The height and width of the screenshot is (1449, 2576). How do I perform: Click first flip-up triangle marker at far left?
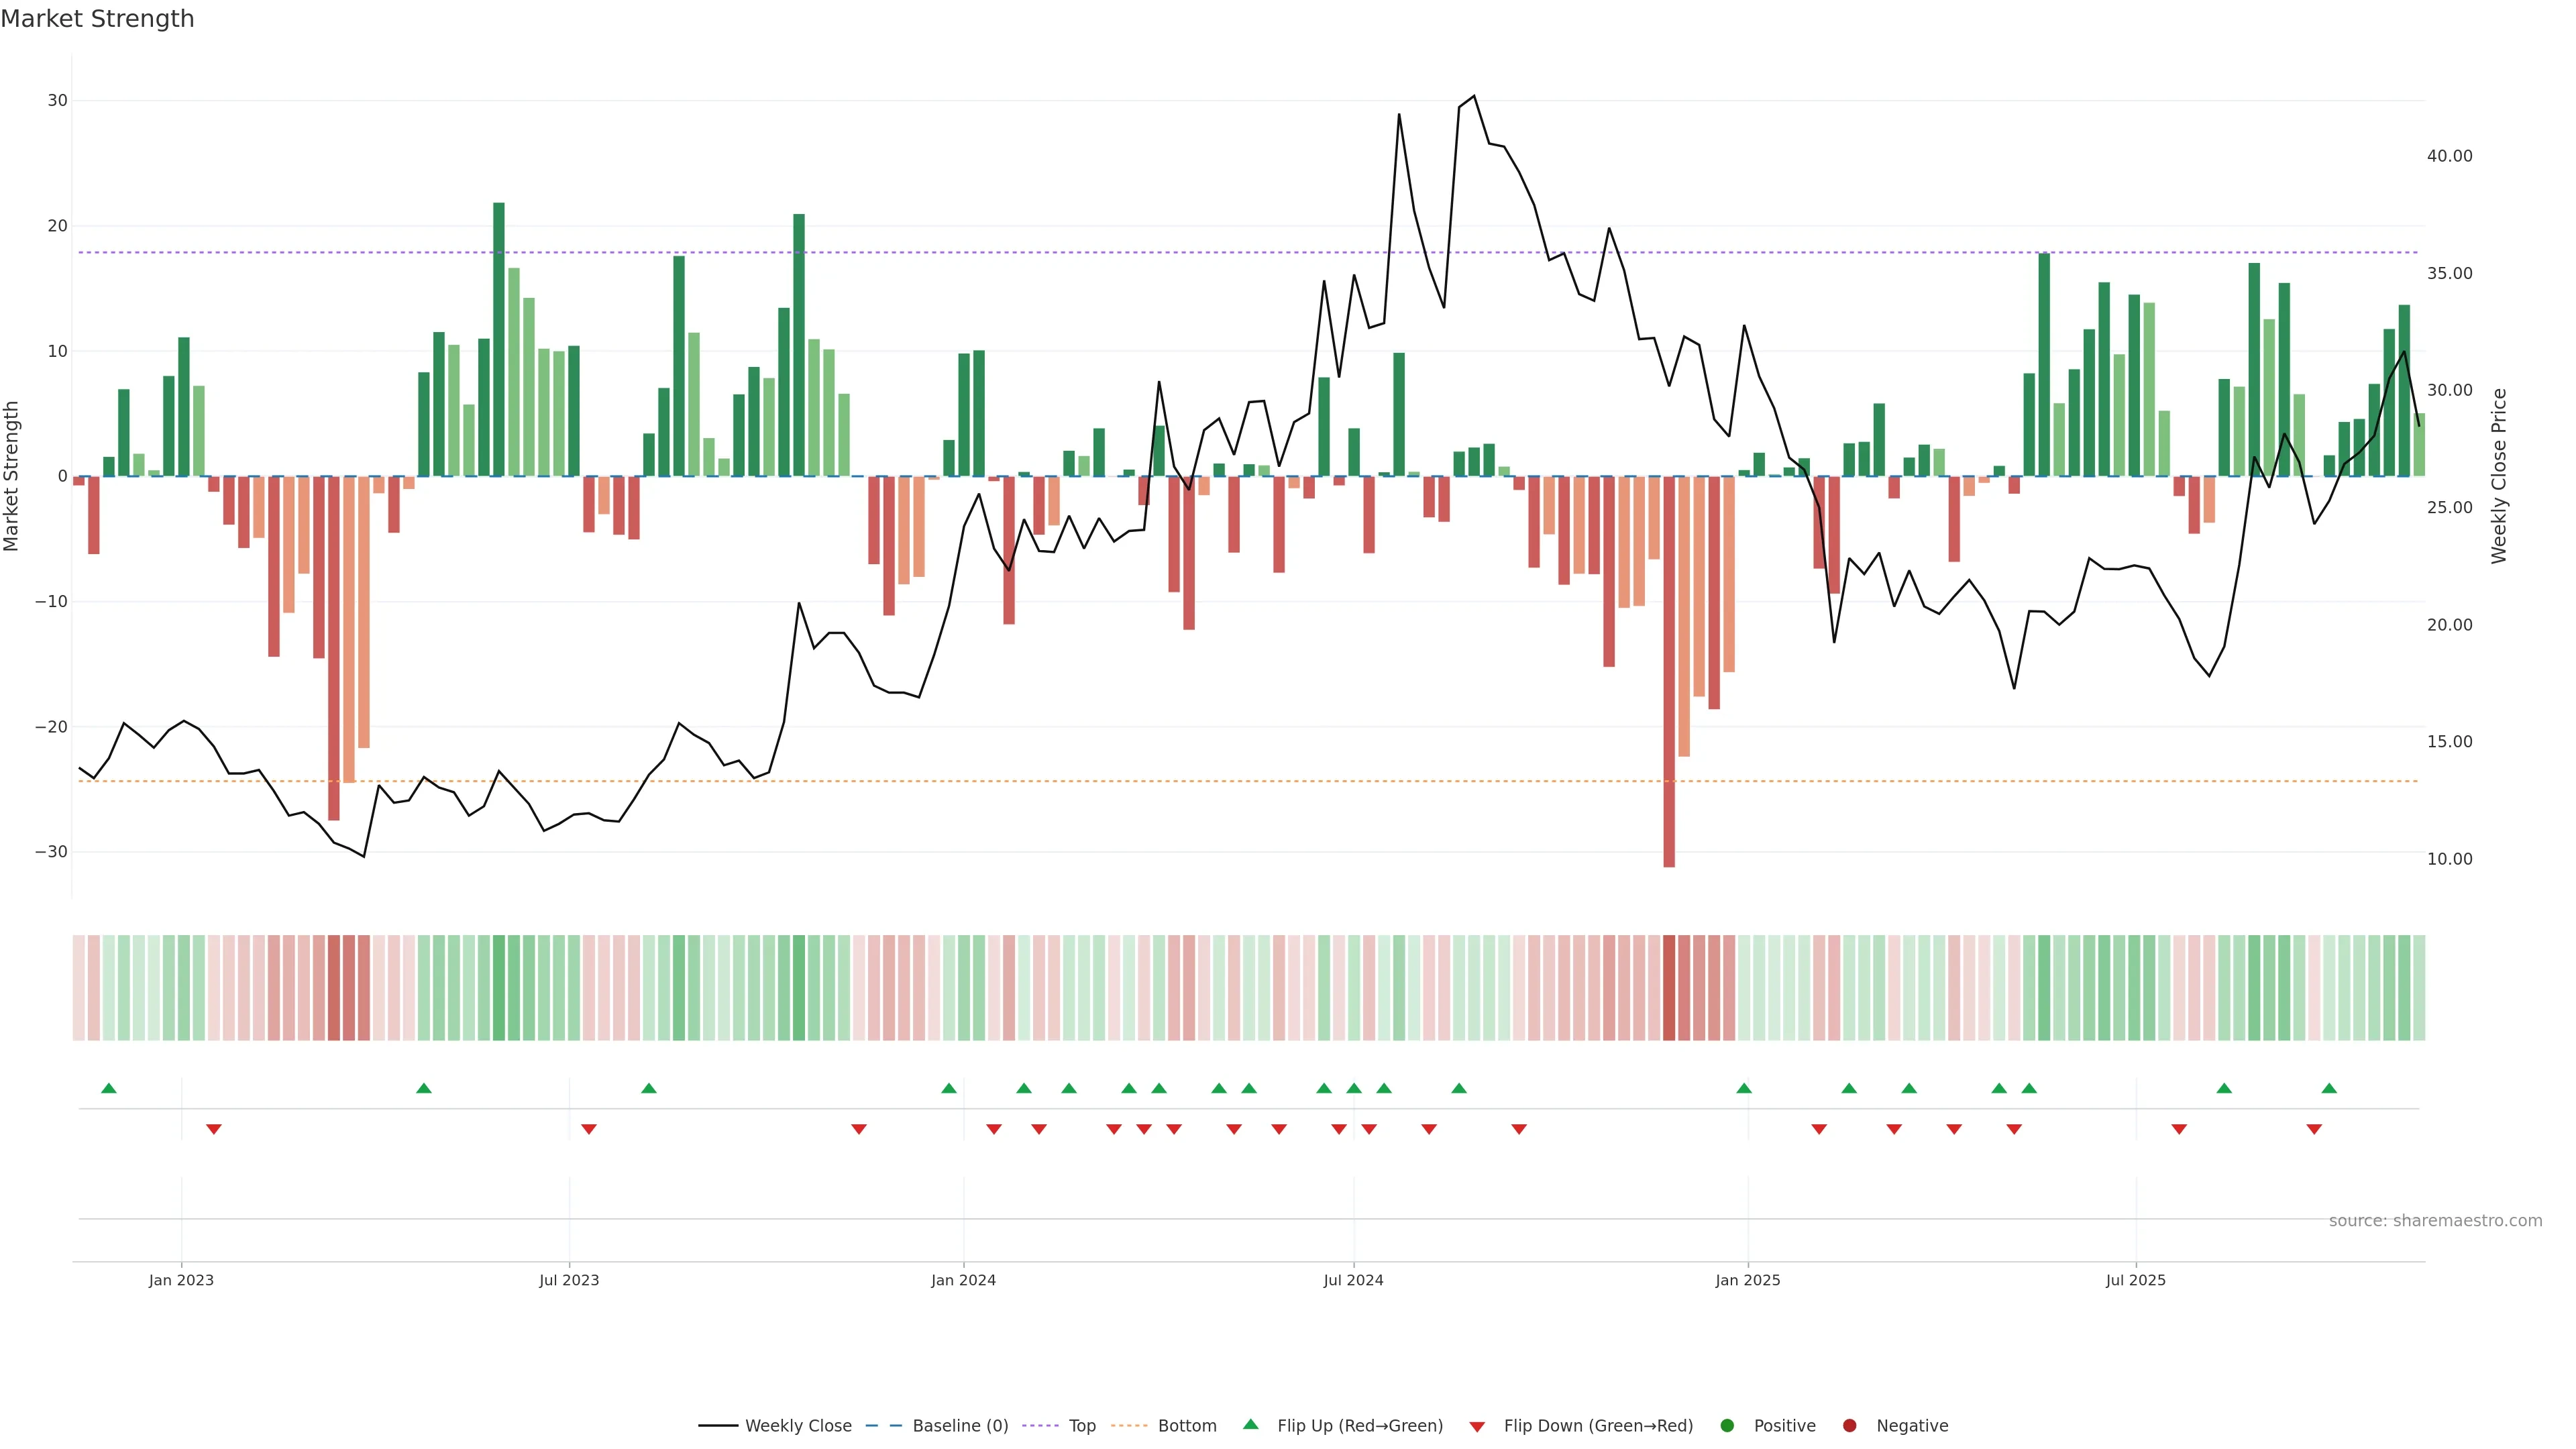pyautogui.click(x=109, y=1088)
